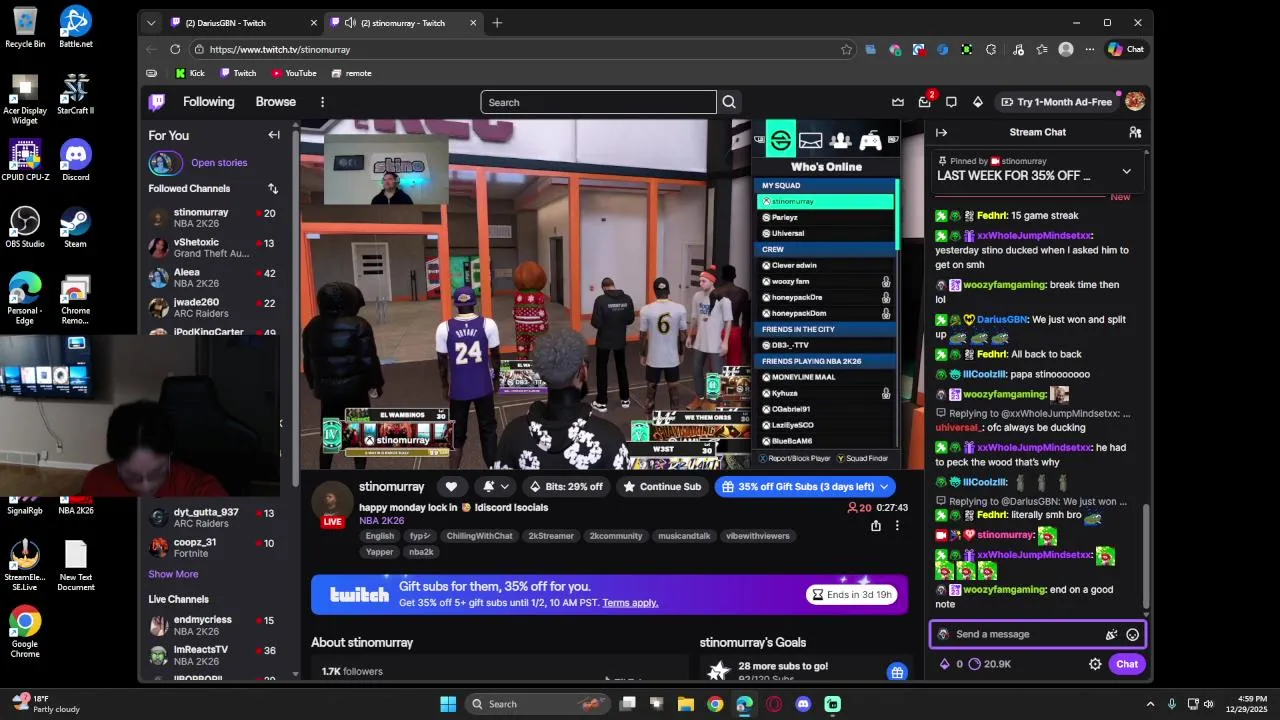The height and width of the screenshot is (720, 1280).
Task: Collapse the For You sidebar
Action: (274, 135)
